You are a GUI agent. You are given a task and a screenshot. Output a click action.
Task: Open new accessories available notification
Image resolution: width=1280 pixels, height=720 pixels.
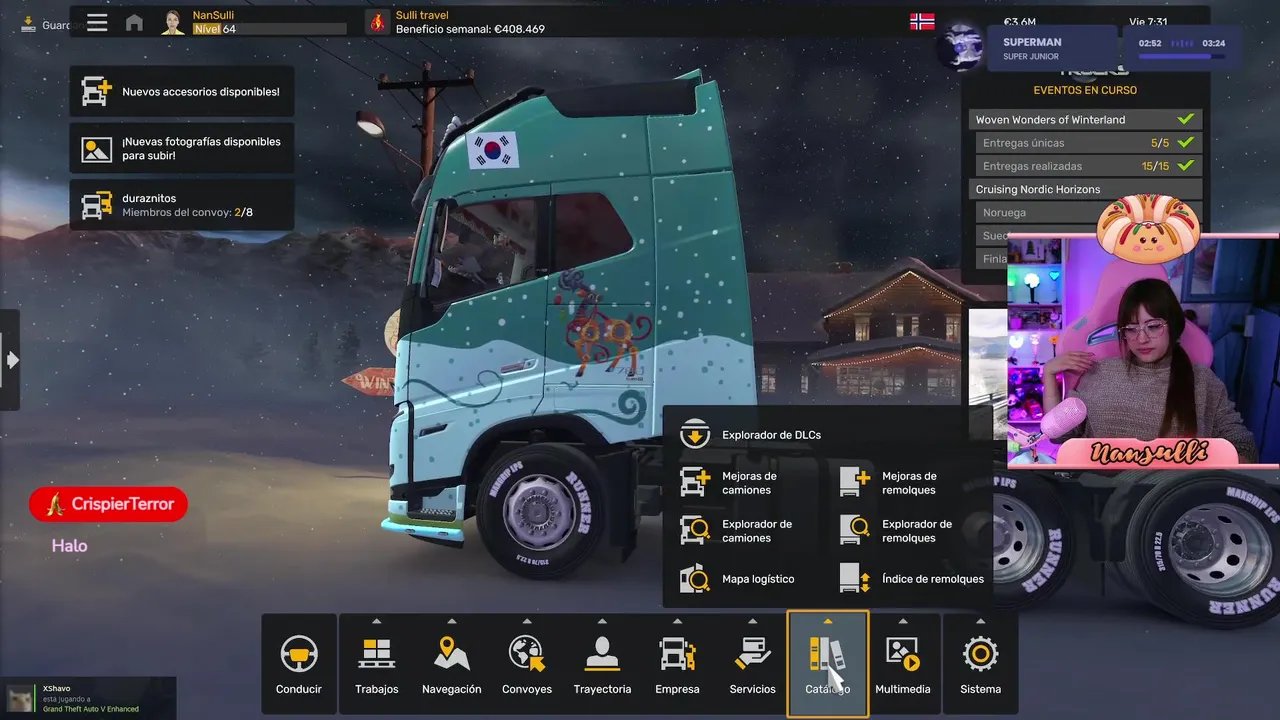point(182,91)
